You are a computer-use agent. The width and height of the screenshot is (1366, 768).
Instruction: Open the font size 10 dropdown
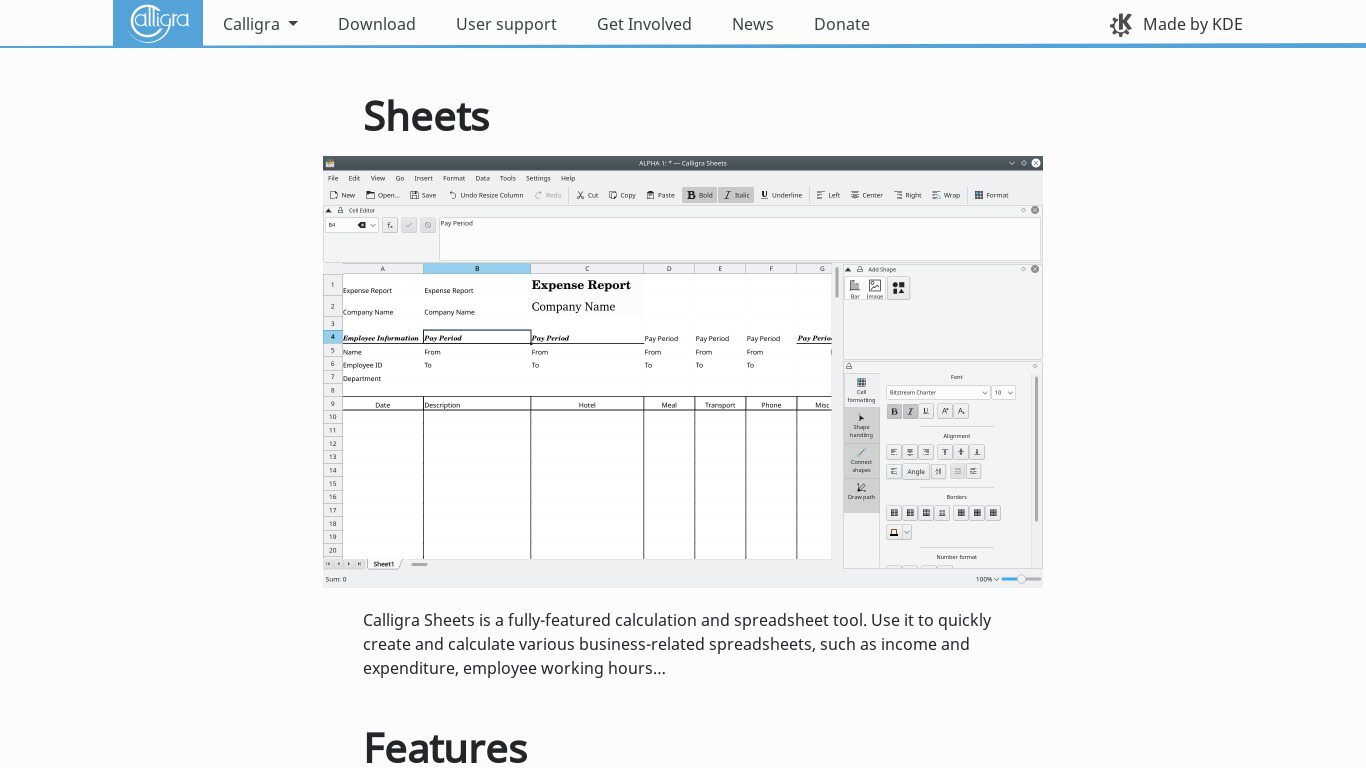point(1003,393)
